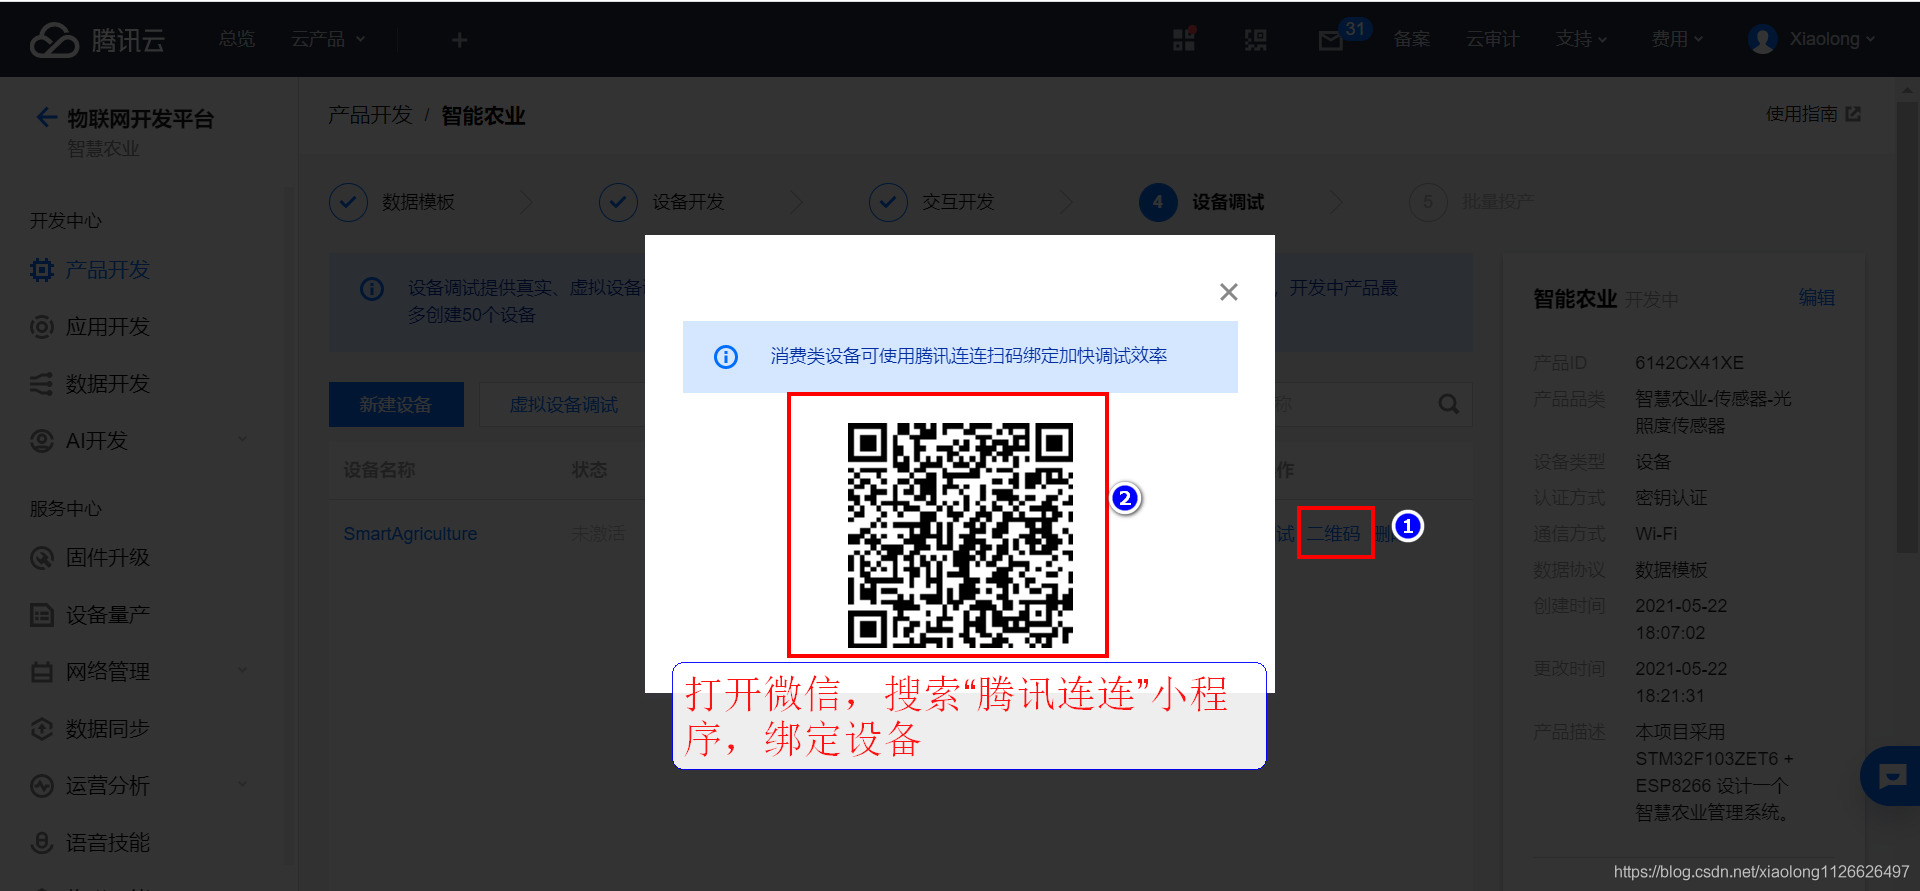Click the plus add shortcut icon
1920x891 pixels.
[x=459, y=40]
